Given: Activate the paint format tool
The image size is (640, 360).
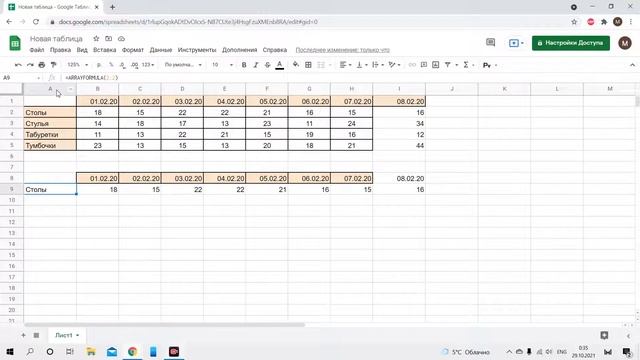Looking at the screenshot, I should click(53, 65).
